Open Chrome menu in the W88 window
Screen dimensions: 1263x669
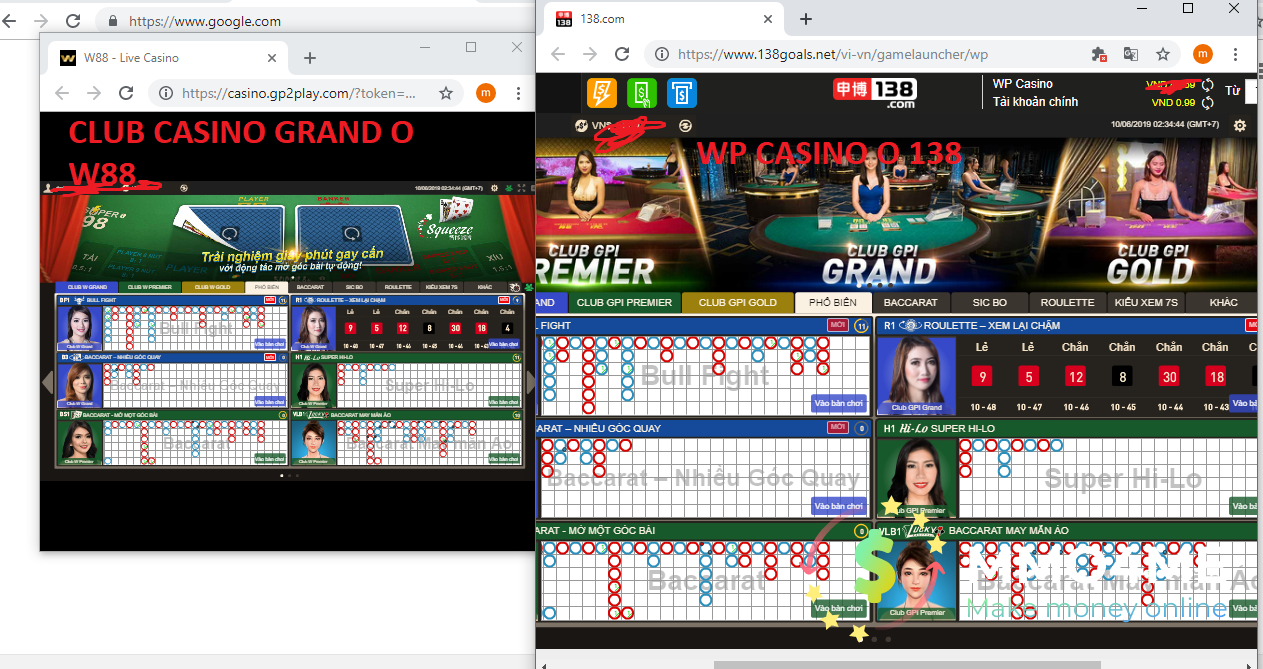[x=518, y=93]
